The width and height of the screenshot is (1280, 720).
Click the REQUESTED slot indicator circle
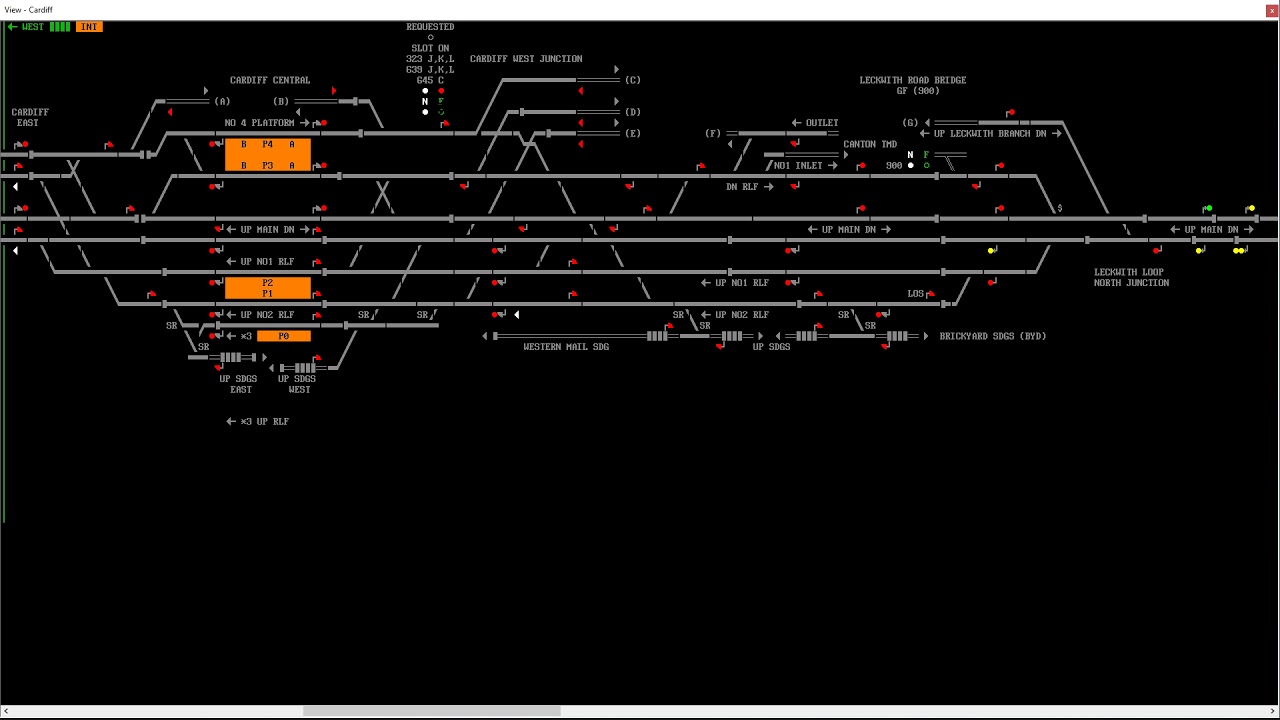(430, 38)
